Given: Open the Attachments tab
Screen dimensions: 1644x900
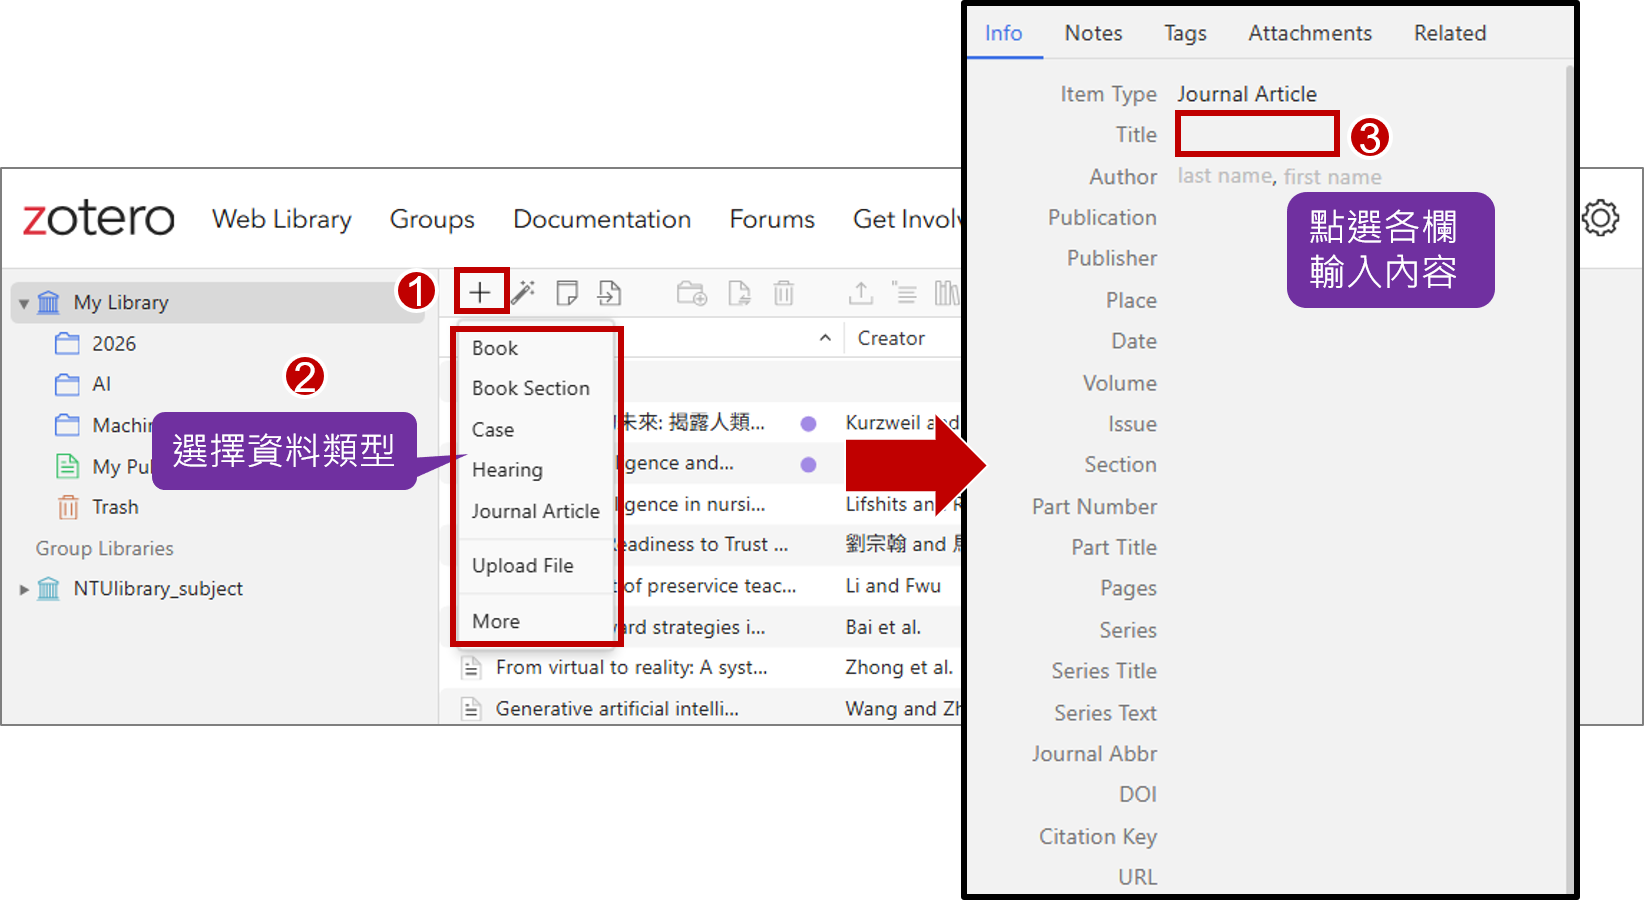Looking at the screenshot, I should (1309, 33).
